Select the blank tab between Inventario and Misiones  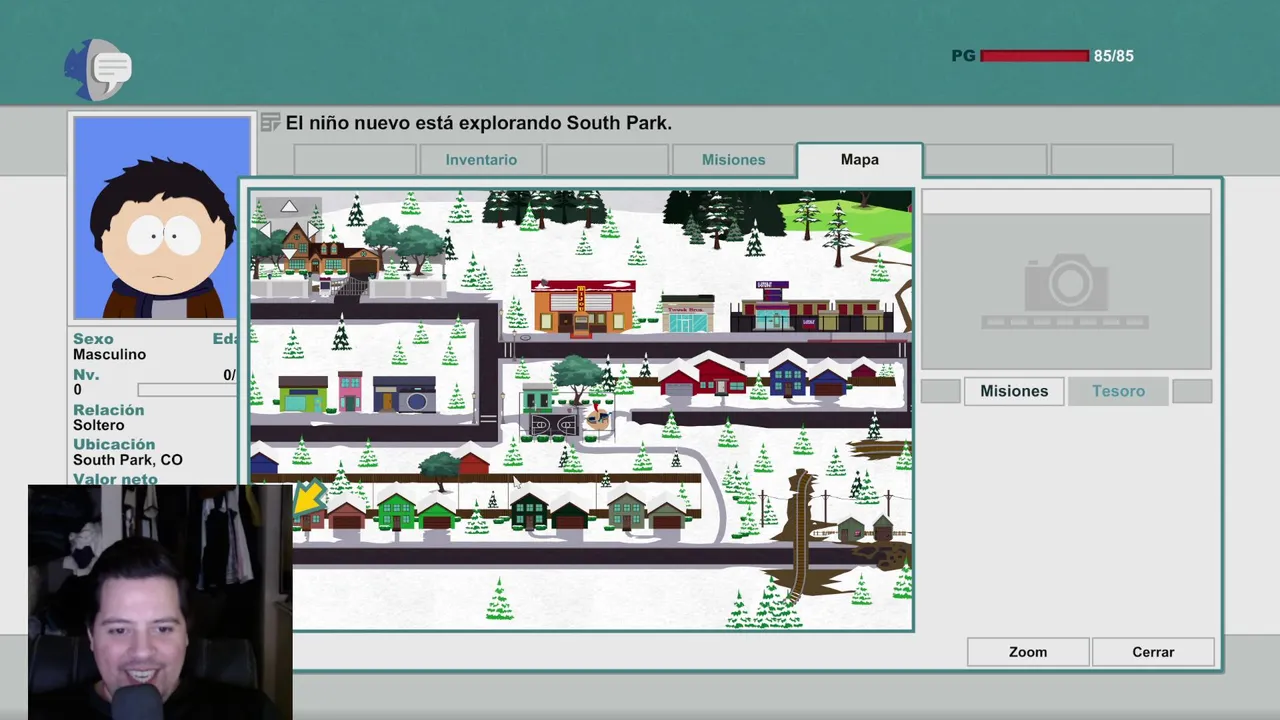607,160
